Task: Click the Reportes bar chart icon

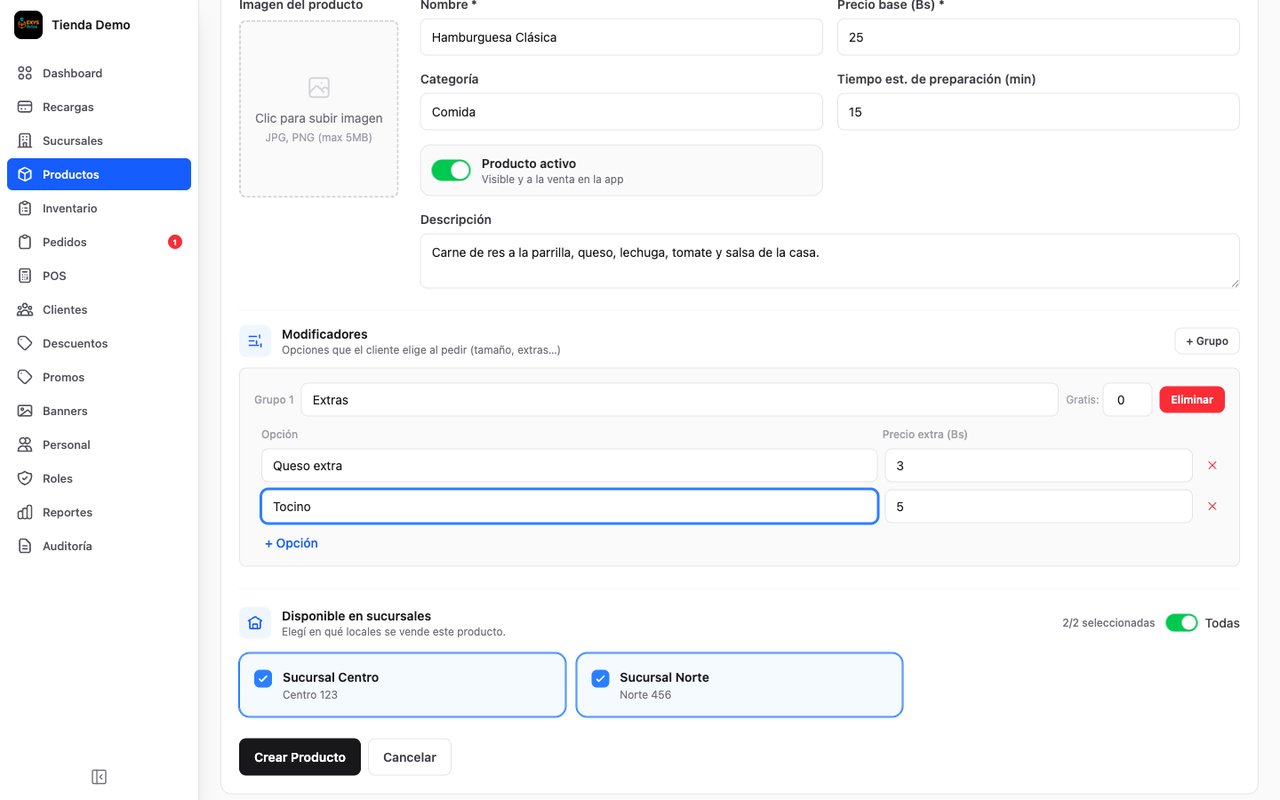Action: [x=25, y=512]
